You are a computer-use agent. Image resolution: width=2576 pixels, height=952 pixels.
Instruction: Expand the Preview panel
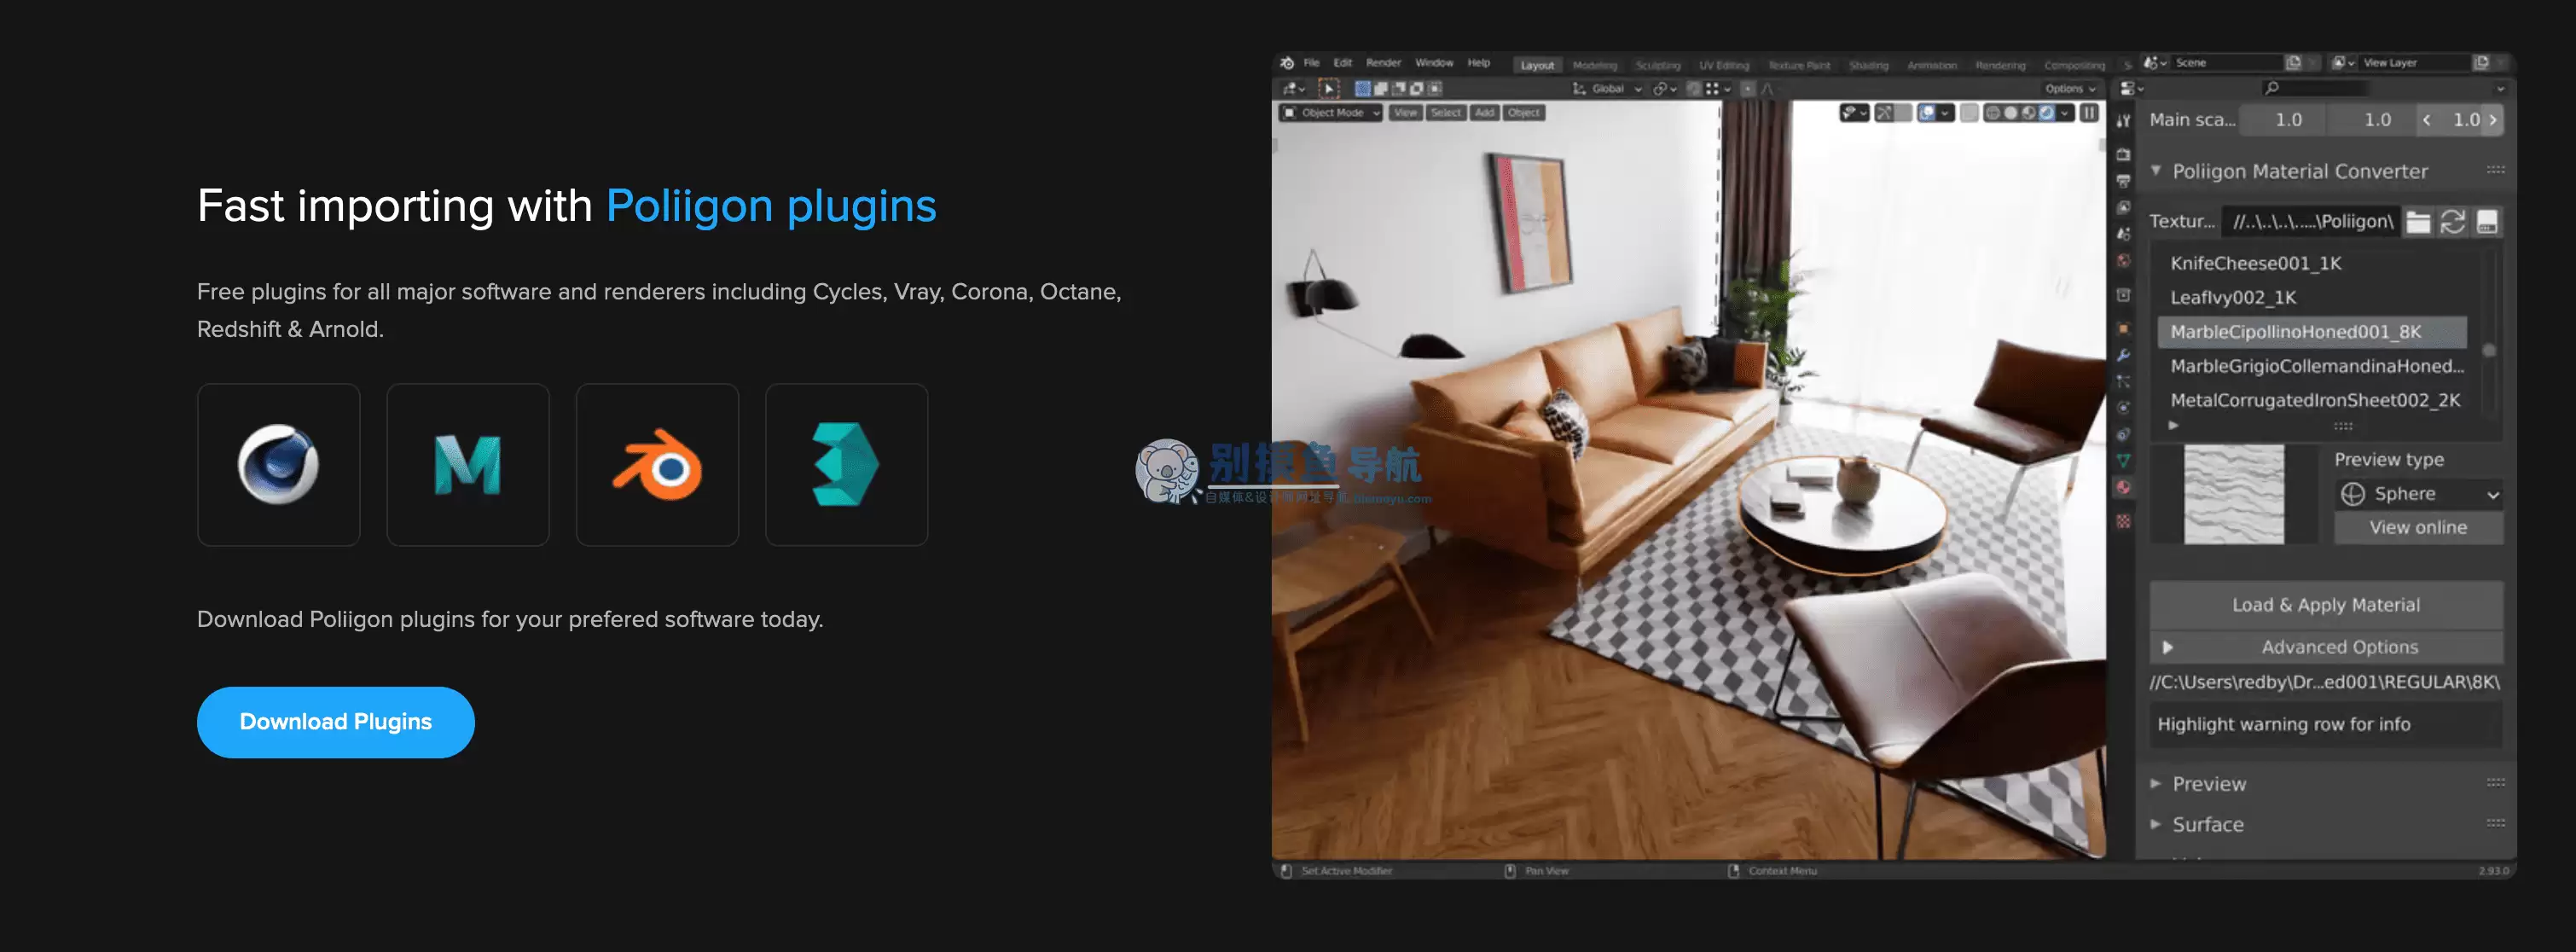[2156, 784]
